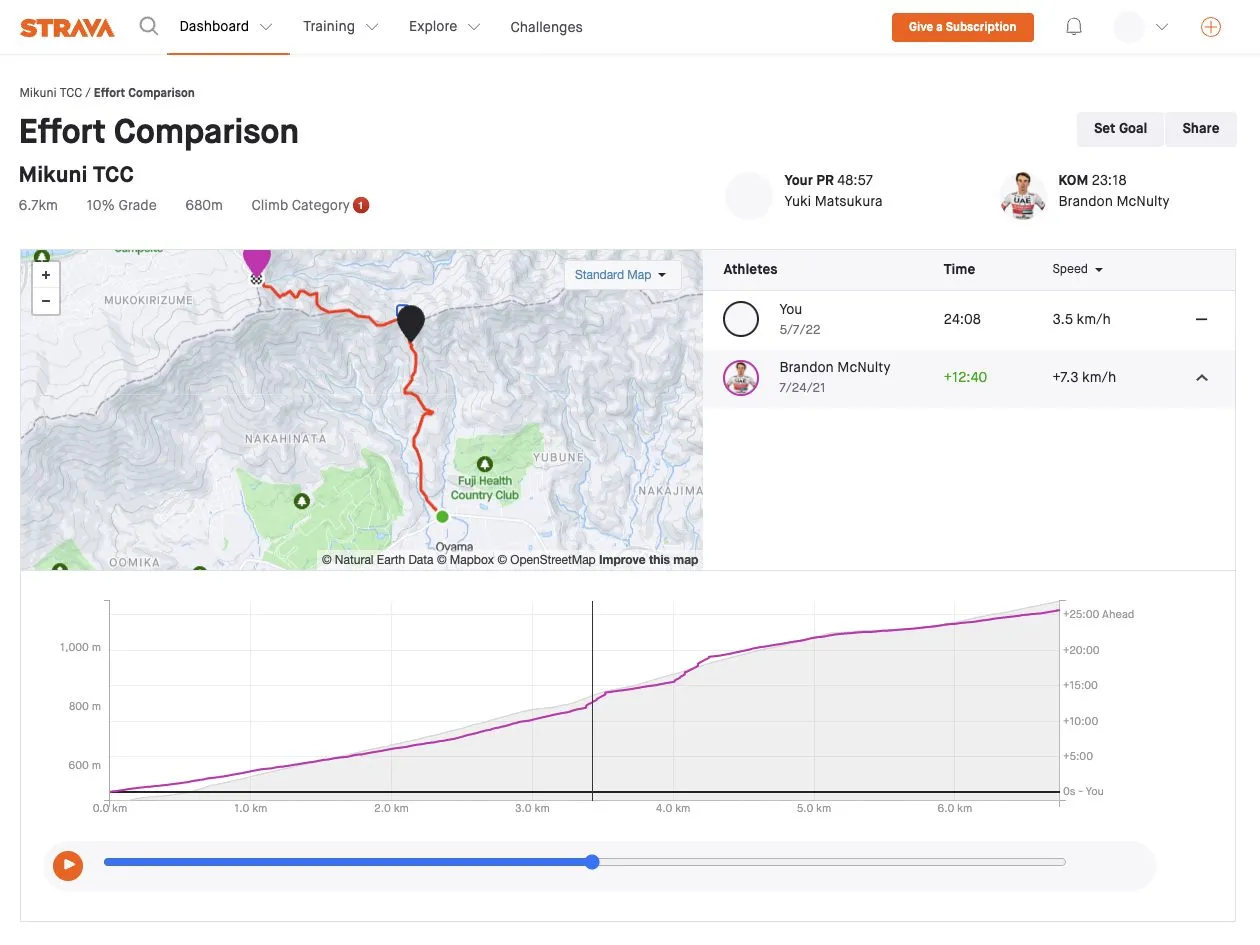
Task: Click Give a Subscription button
Action: pyautogui.click(x=962, y=27)
